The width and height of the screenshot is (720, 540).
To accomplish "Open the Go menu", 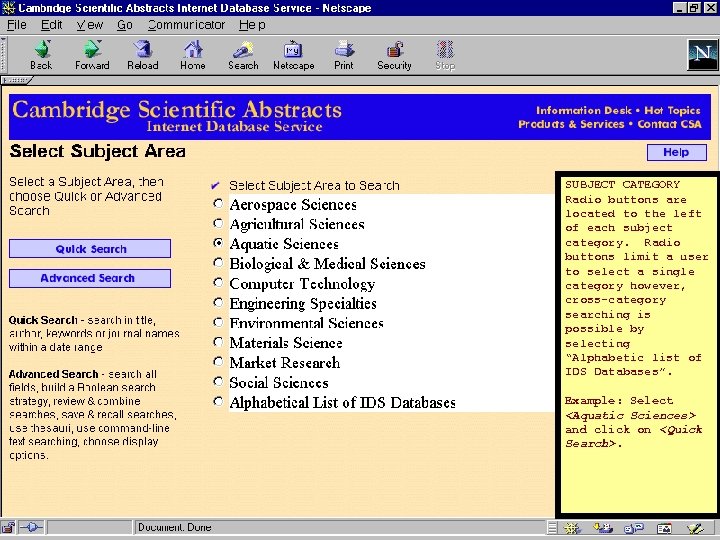I will tap(124, 25).
